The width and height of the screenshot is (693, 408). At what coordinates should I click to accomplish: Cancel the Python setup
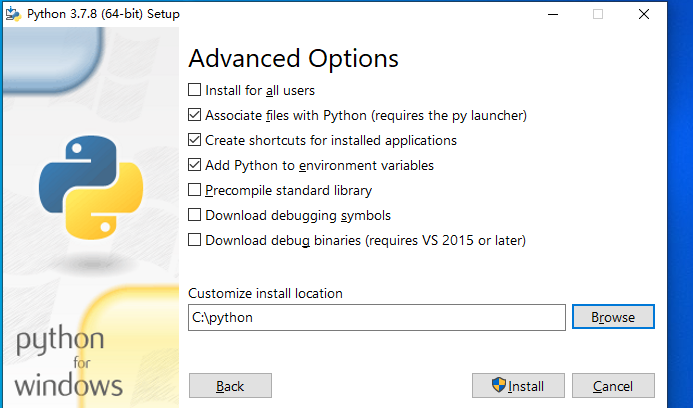613,386
